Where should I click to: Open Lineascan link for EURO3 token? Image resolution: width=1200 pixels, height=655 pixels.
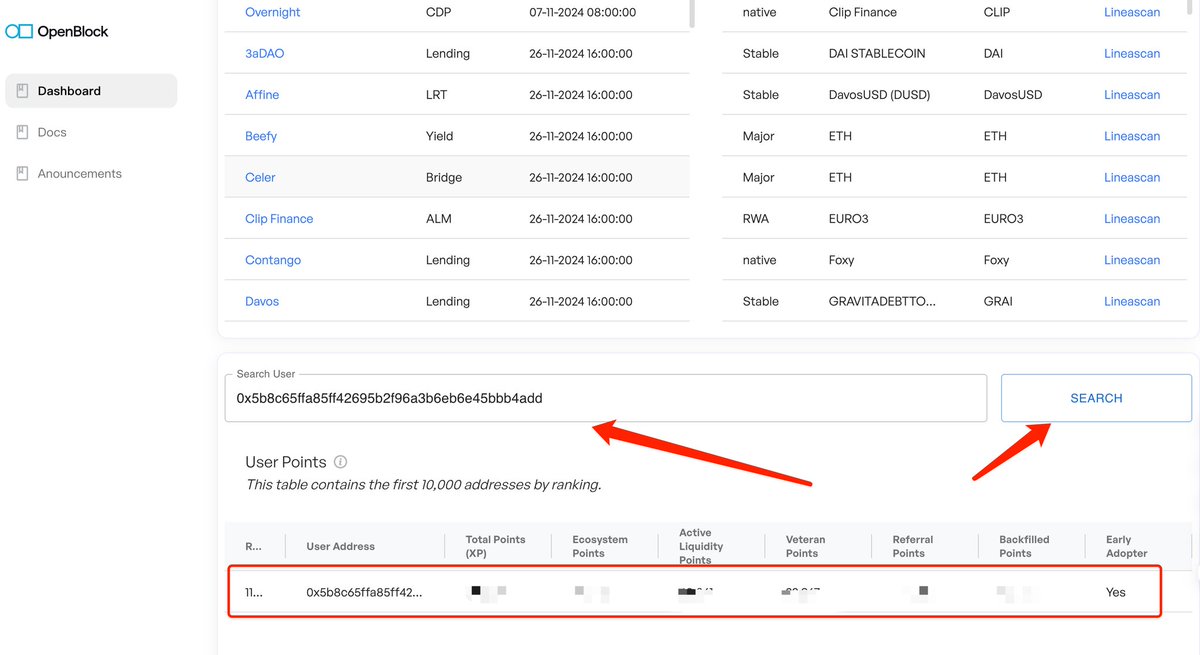point(1132,218)
